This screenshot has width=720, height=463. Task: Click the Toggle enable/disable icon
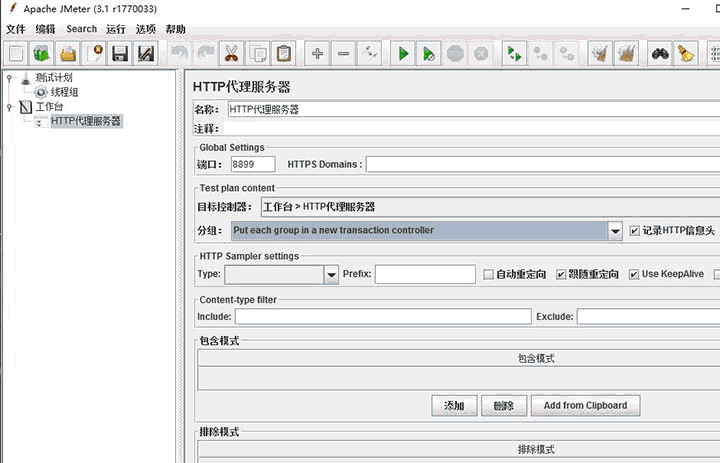[369, 54]
